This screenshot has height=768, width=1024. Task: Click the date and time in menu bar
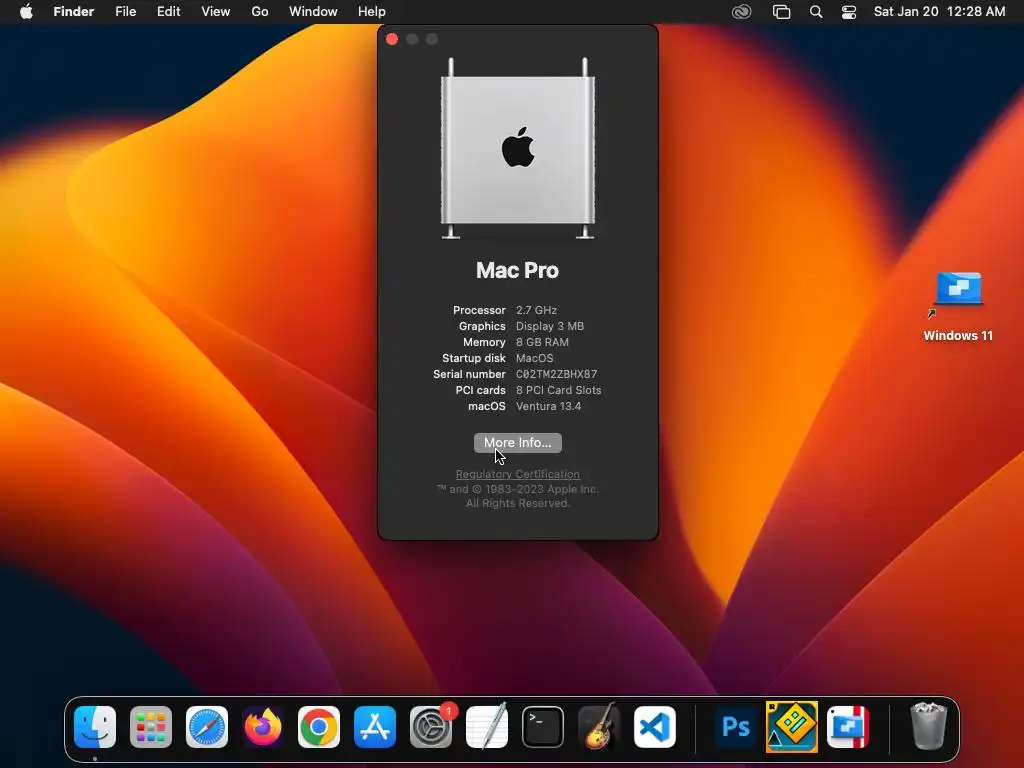click(939, 12)
